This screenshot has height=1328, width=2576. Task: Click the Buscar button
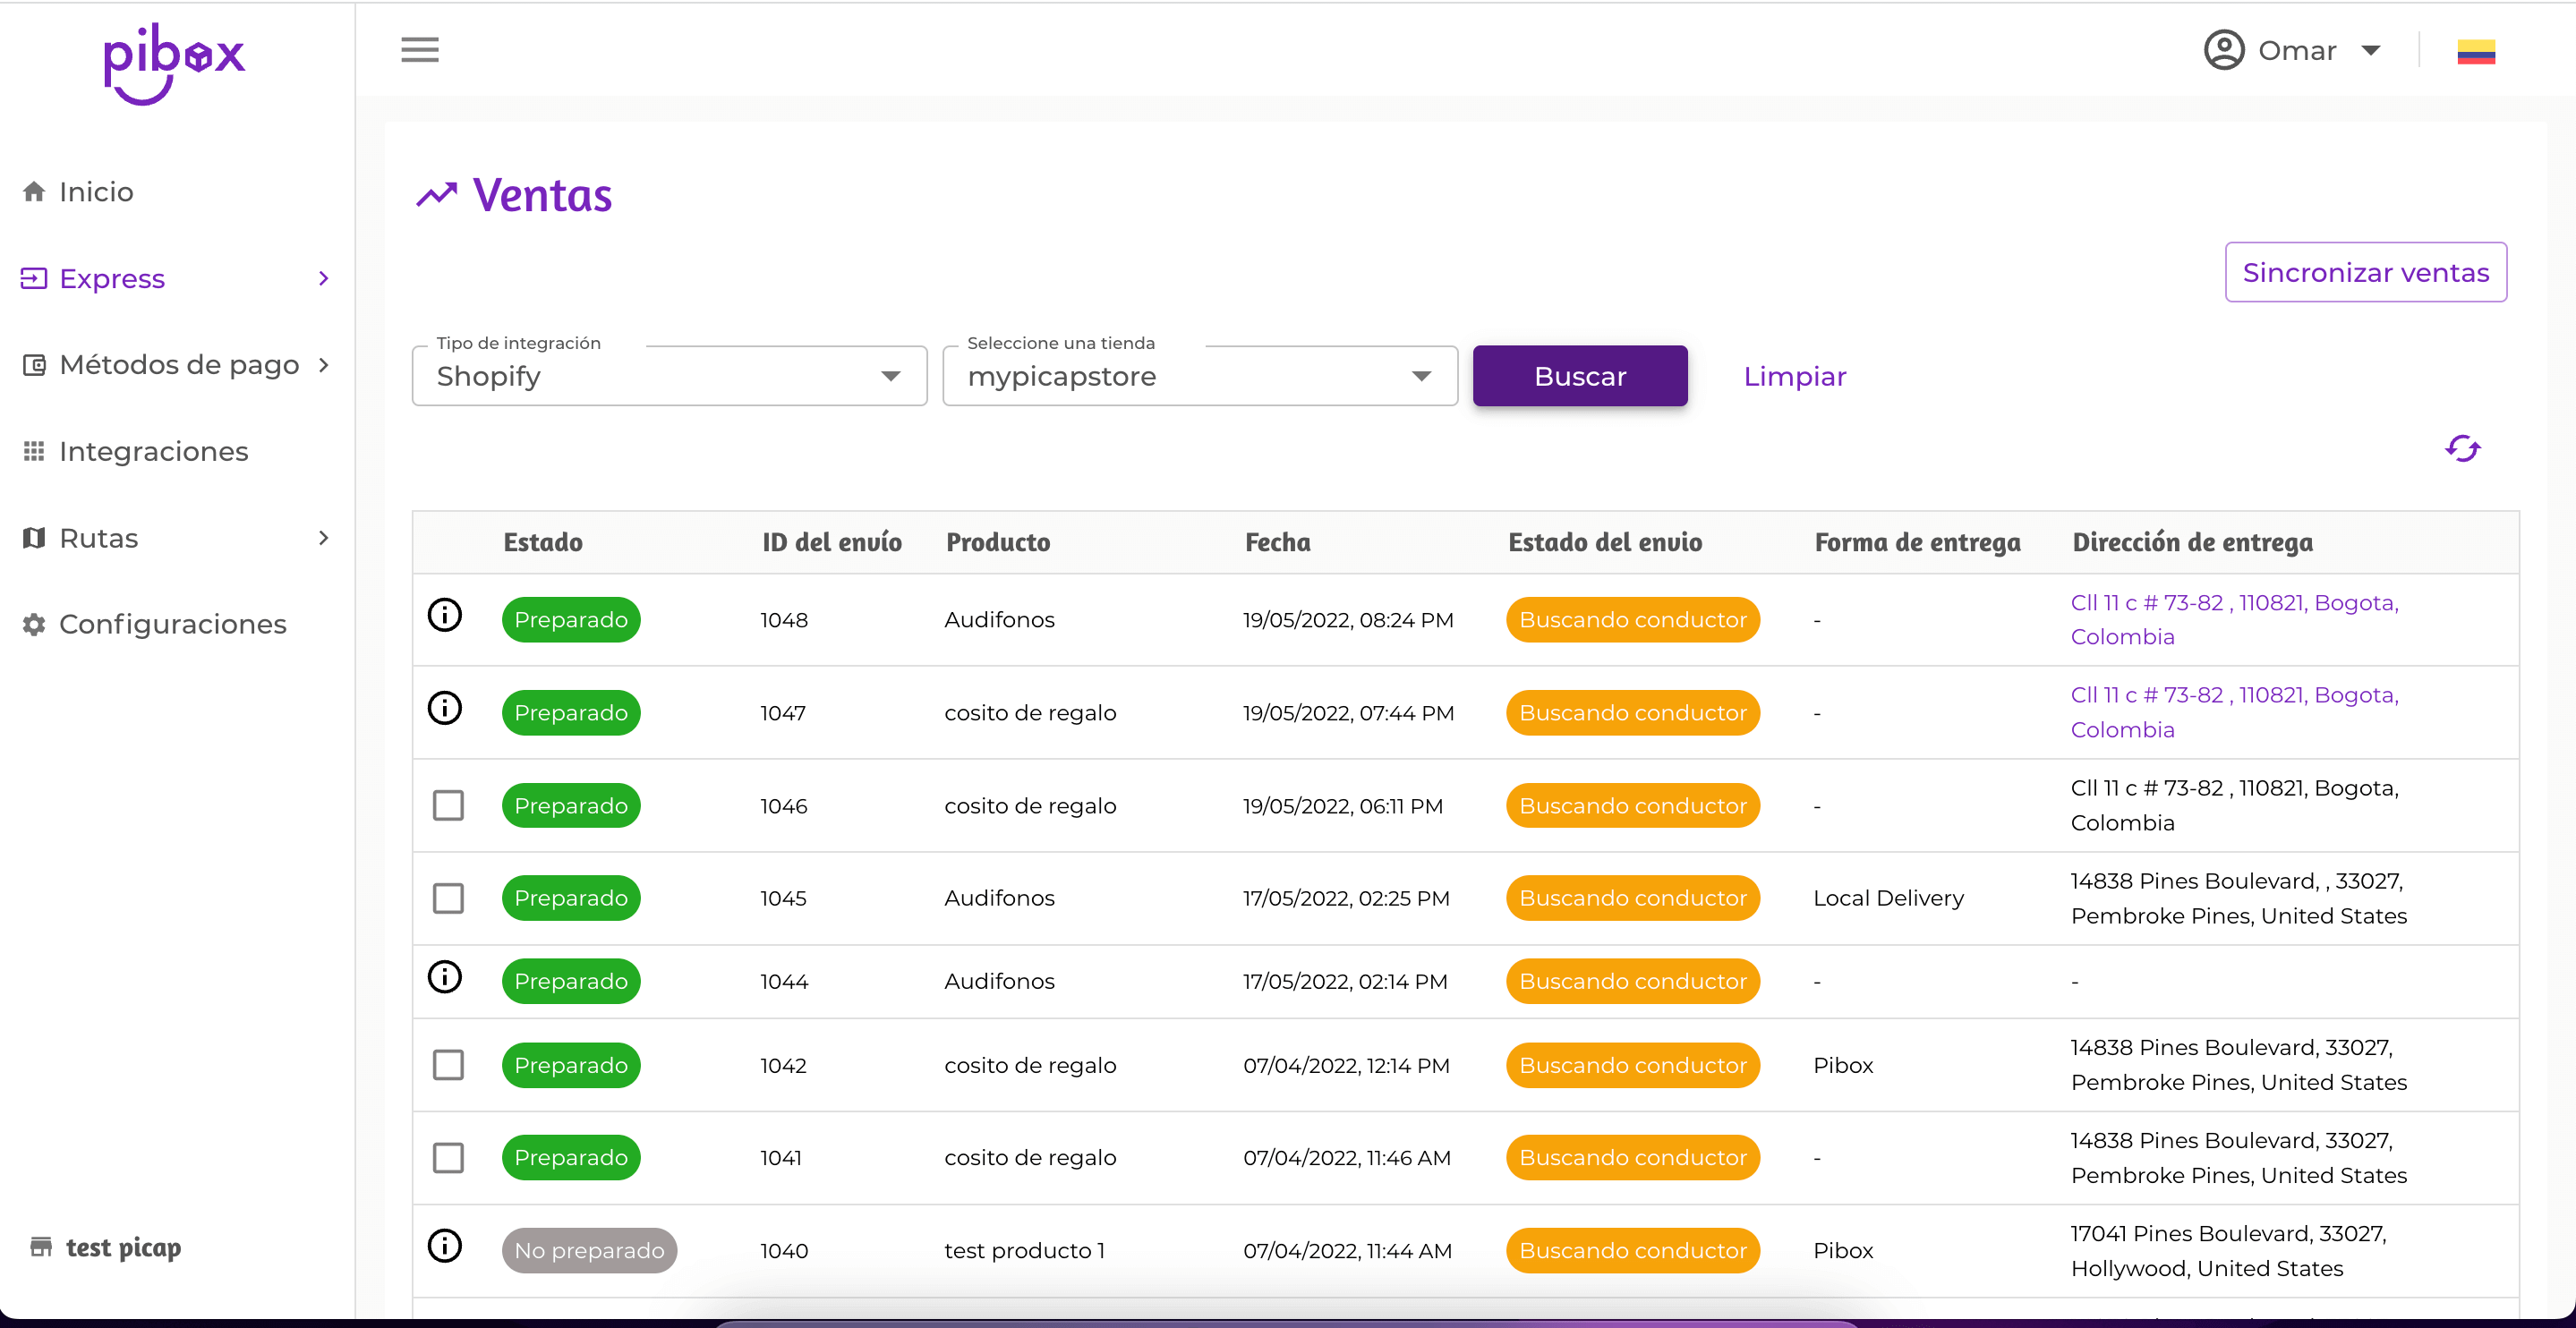click(1580, 376)
